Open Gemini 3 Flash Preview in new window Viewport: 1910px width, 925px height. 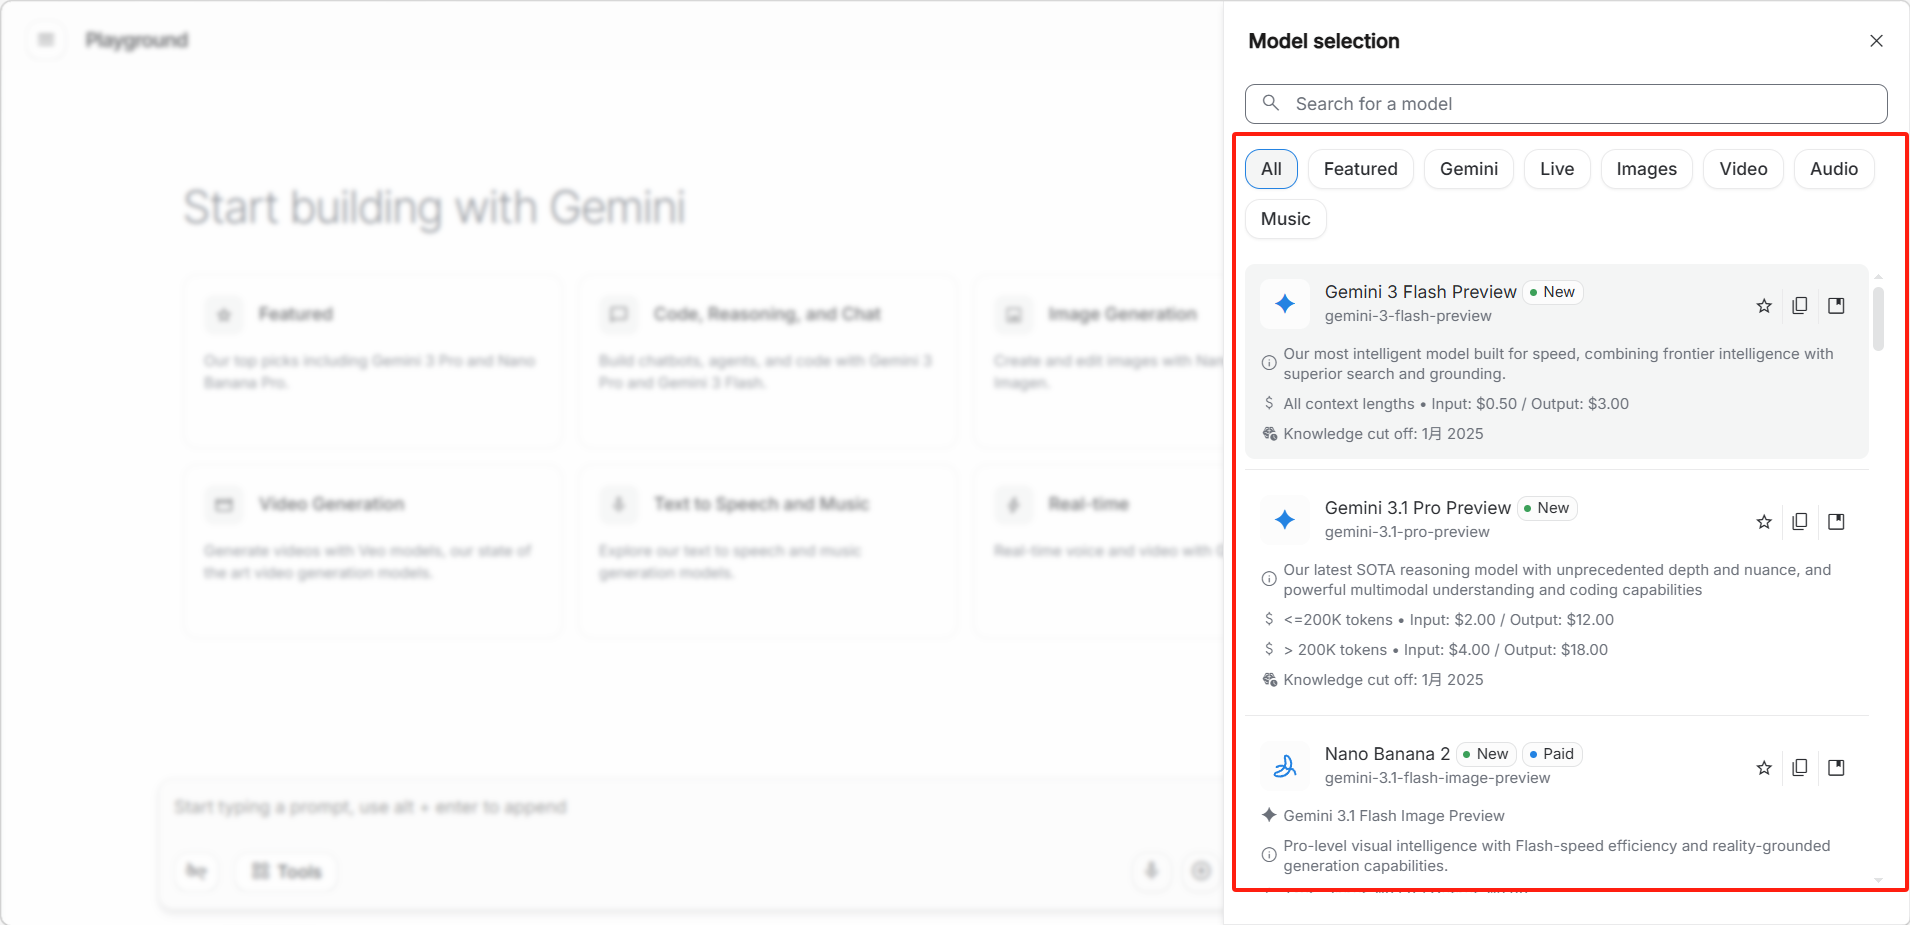[x=1836, y=306]
